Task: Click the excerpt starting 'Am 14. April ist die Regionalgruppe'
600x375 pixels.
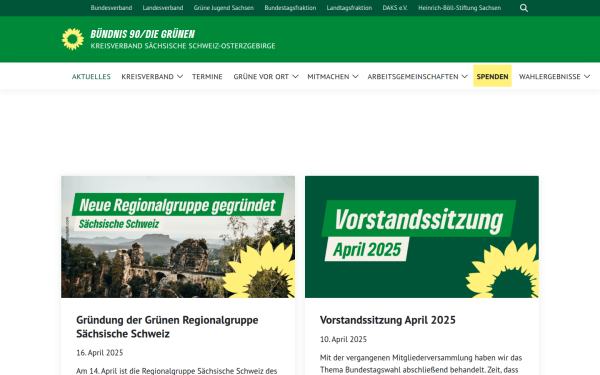Action: click(176, 371)
